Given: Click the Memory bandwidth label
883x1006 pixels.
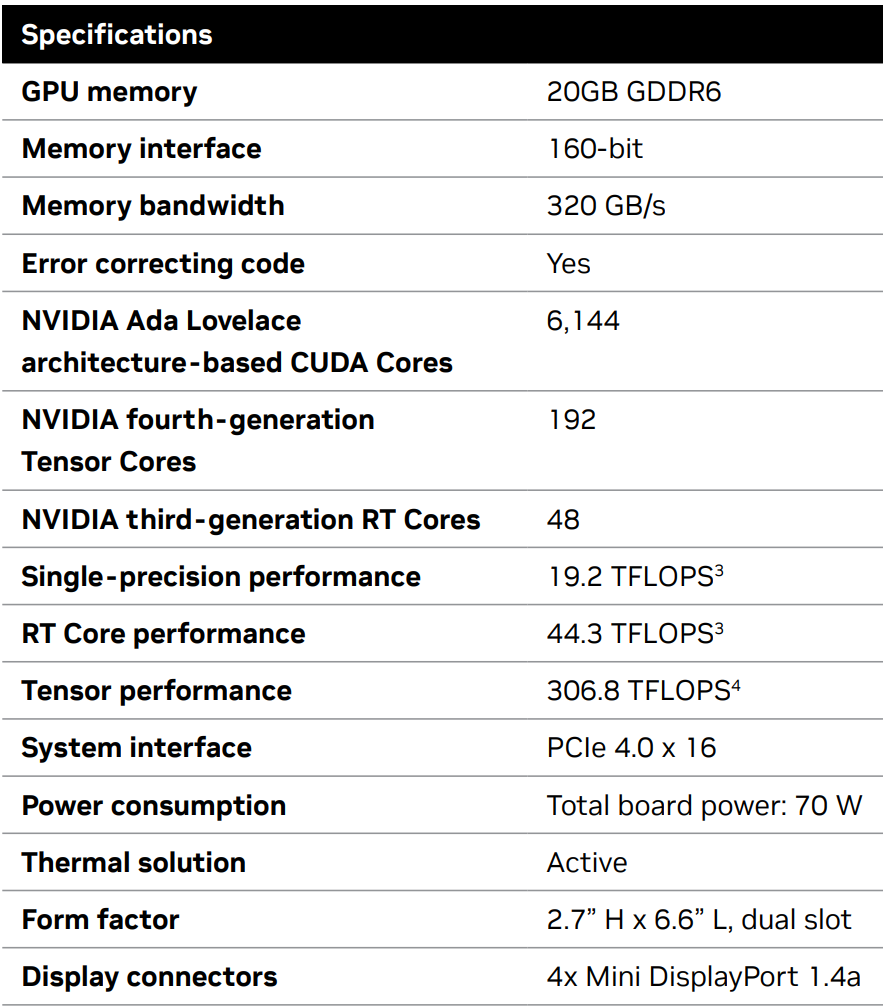Looking at the screenshot, I should 153,206.
